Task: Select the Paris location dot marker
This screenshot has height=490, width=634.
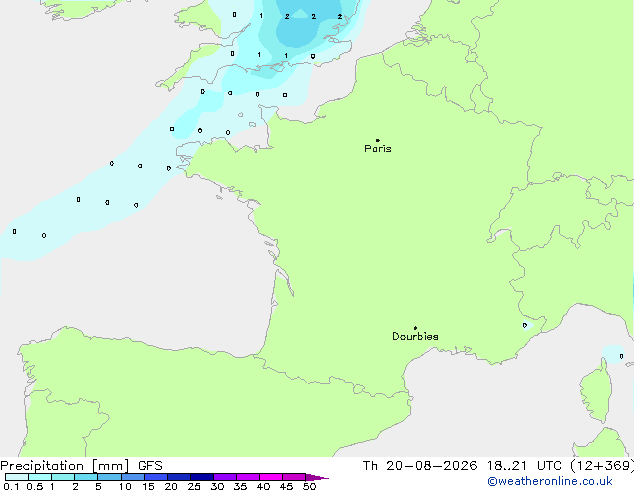Action: point(378,140)
